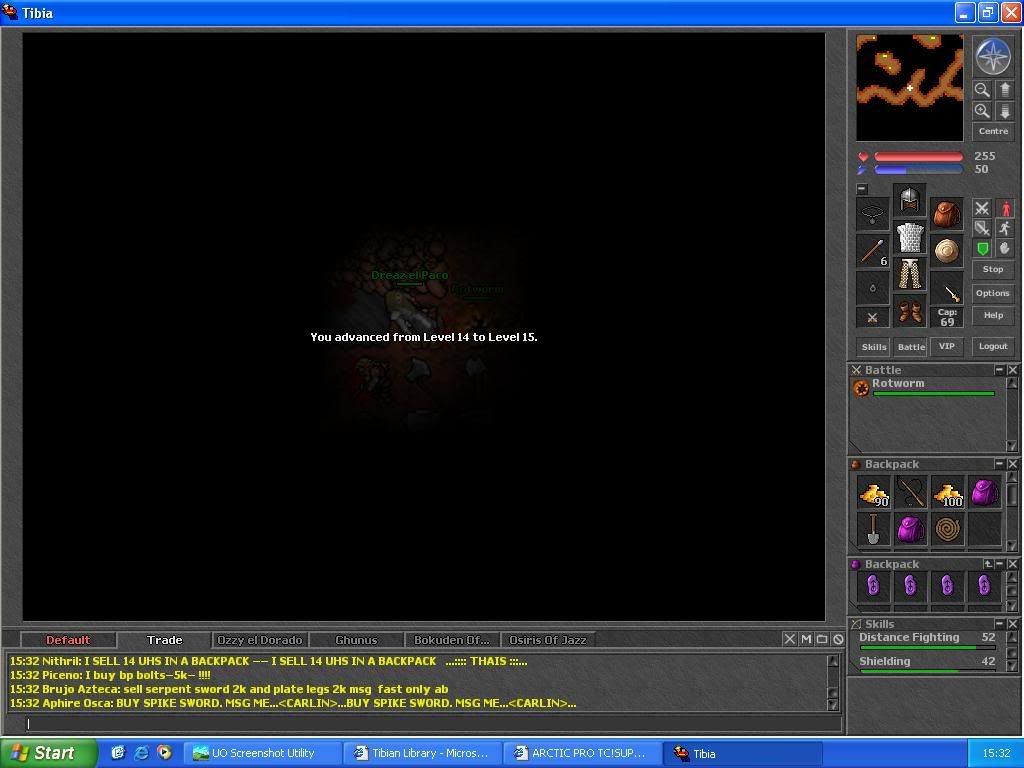Open the VIP list button

946,346
